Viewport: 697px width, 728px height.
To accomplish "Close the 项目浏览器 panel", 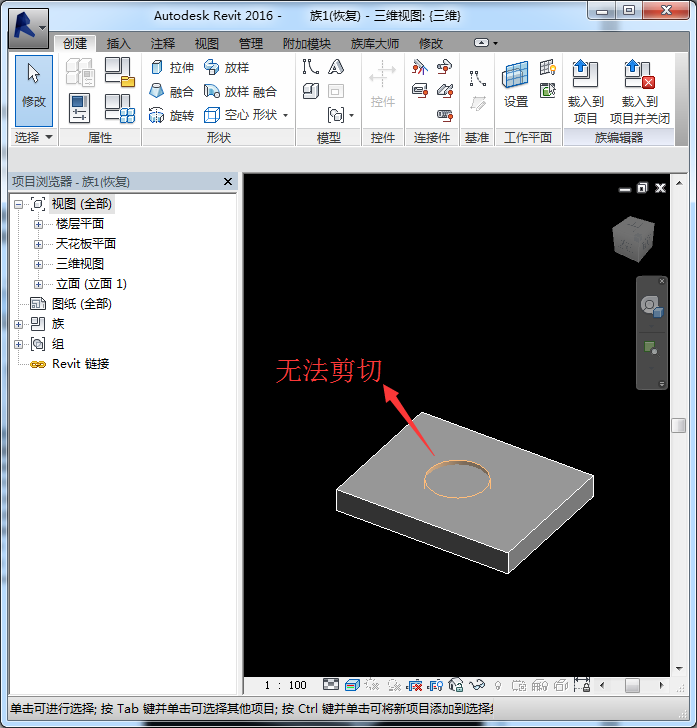I will coord(228,182).
